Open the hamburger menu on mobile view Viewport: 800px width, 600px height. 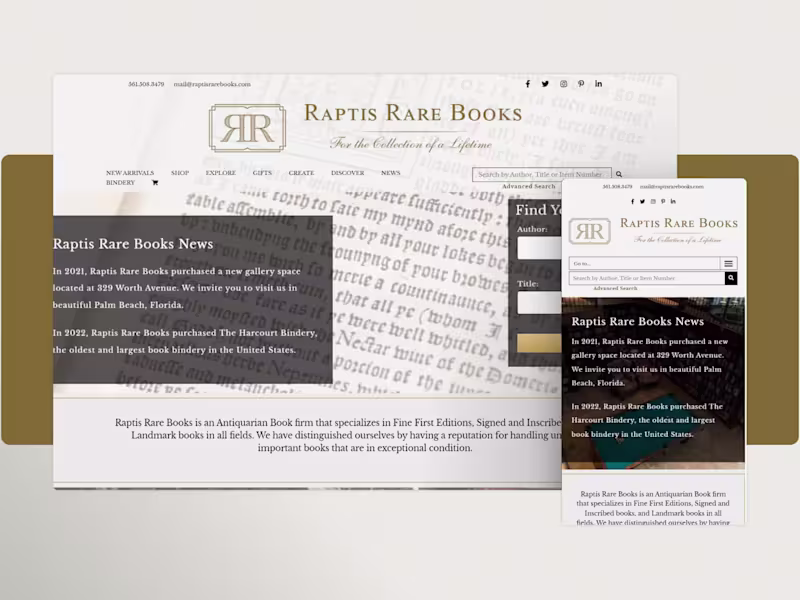pyautogui.click(x=729, y=263)
